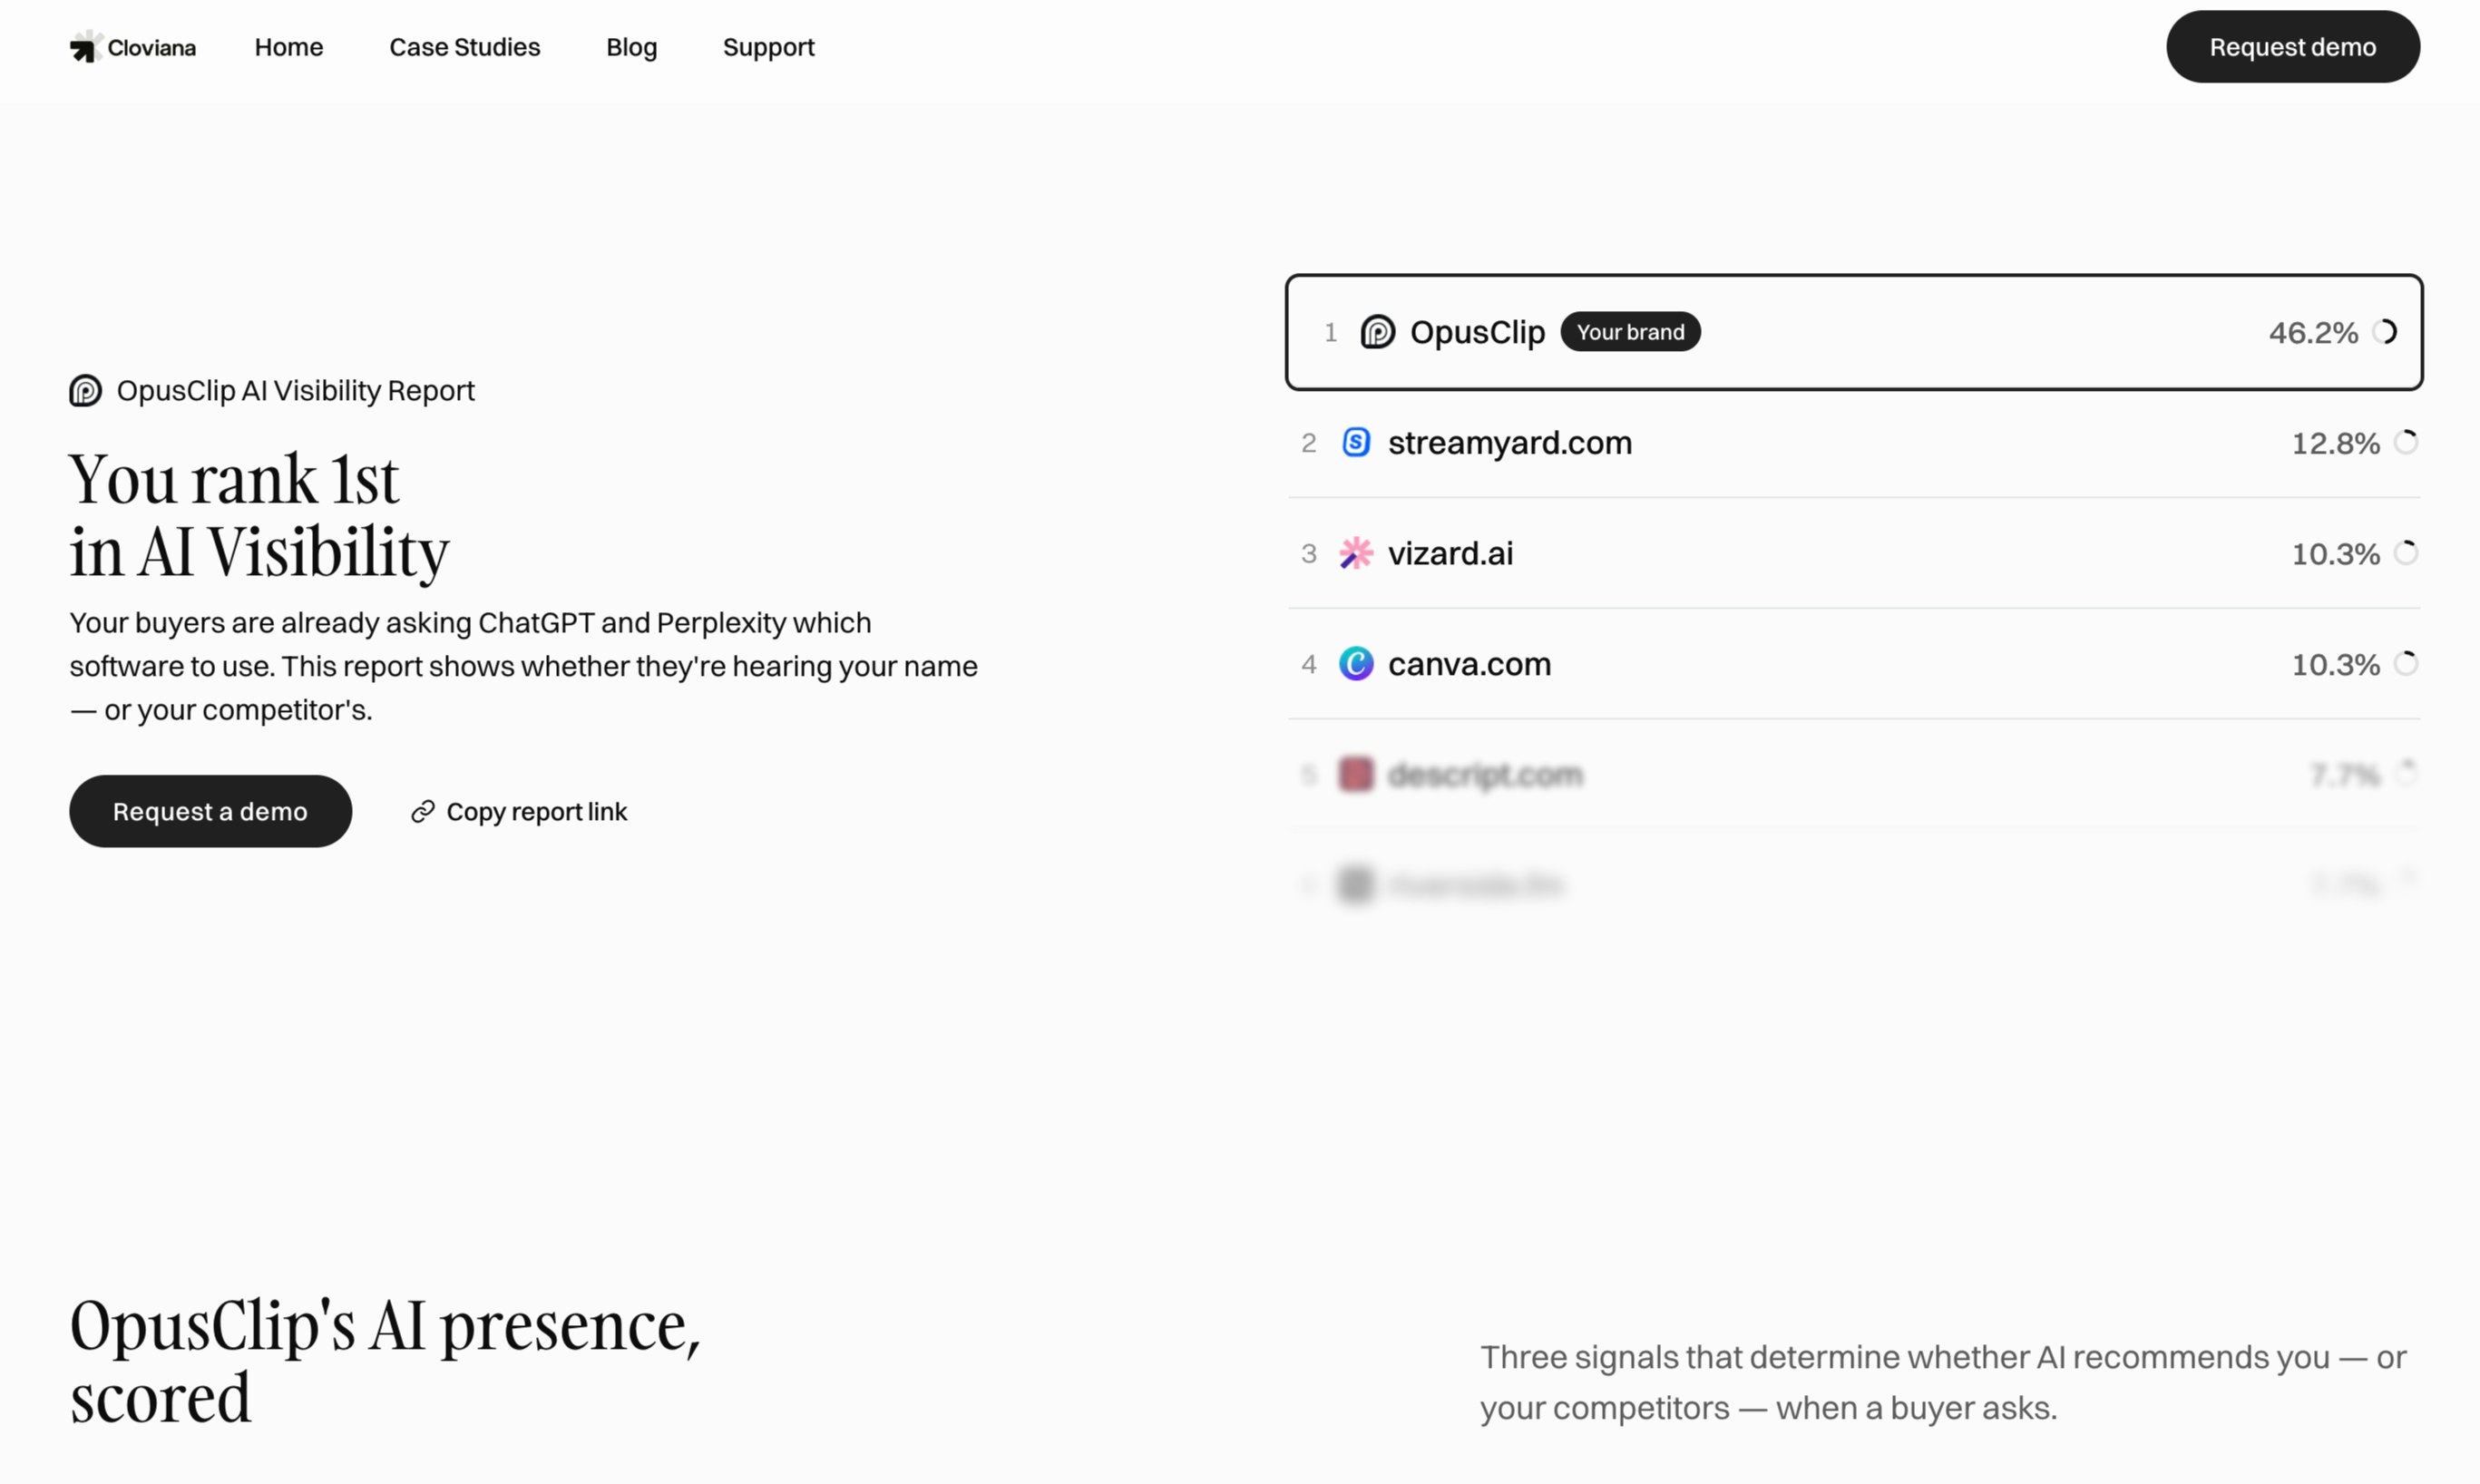Click the streamyard.com favicon
The image size is (2480, 1484).
click(1356, 442)
